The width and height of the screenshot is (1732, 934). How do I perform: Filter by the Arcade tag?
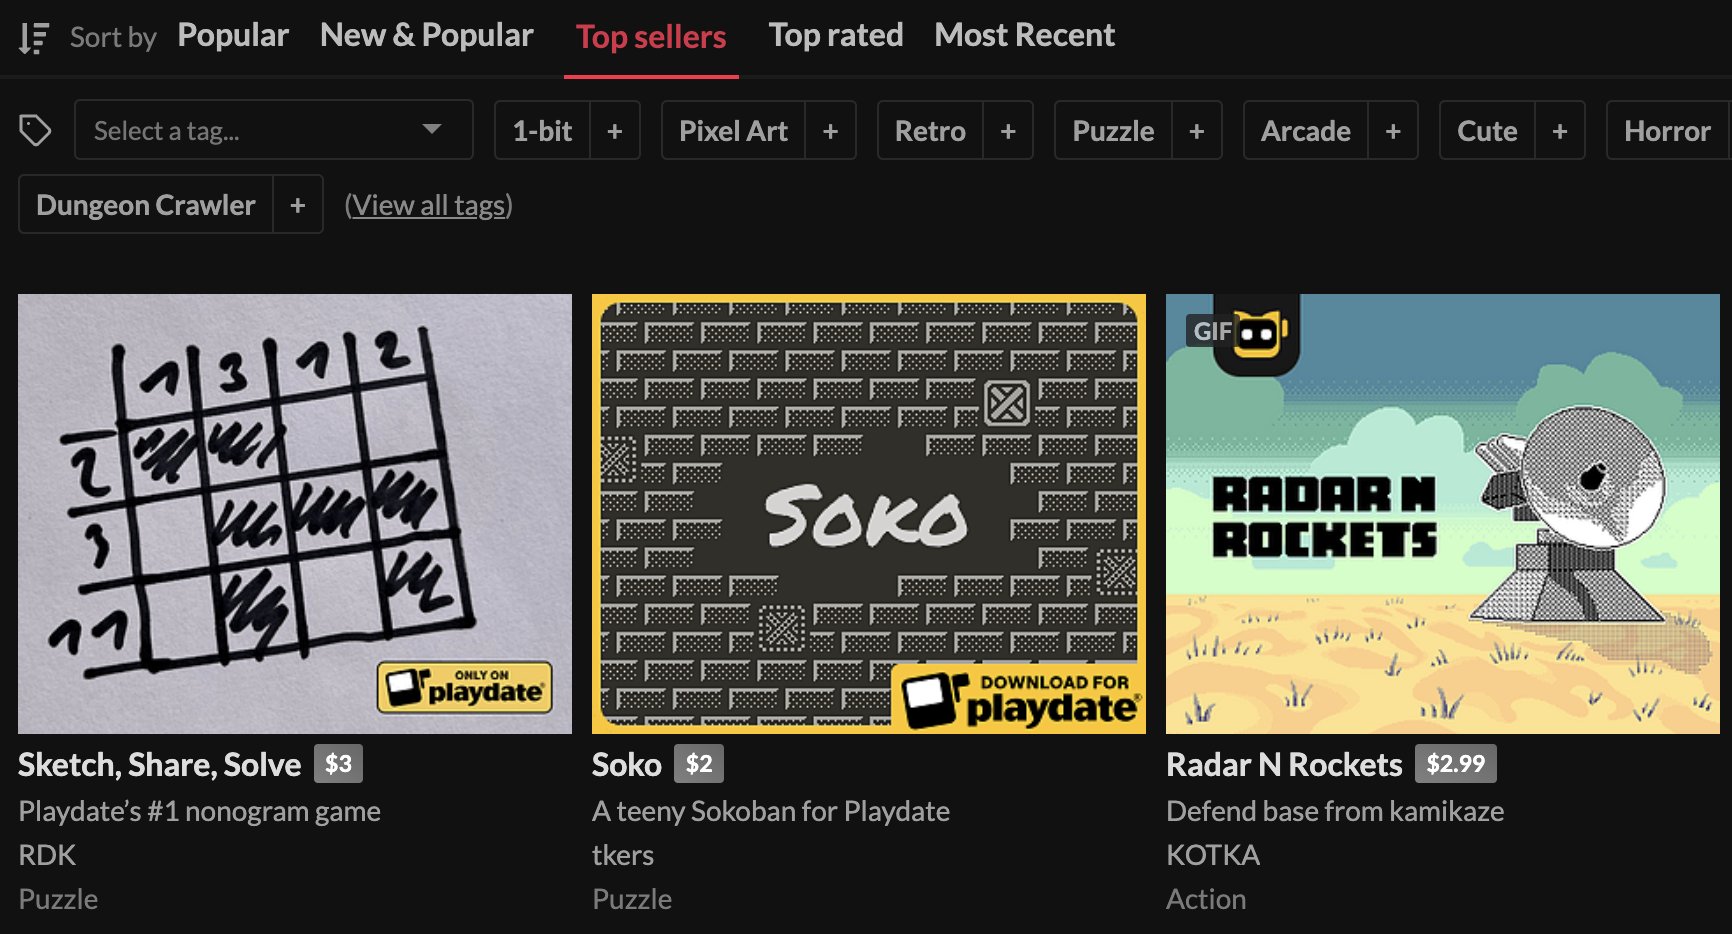(x=1305, y=130)
